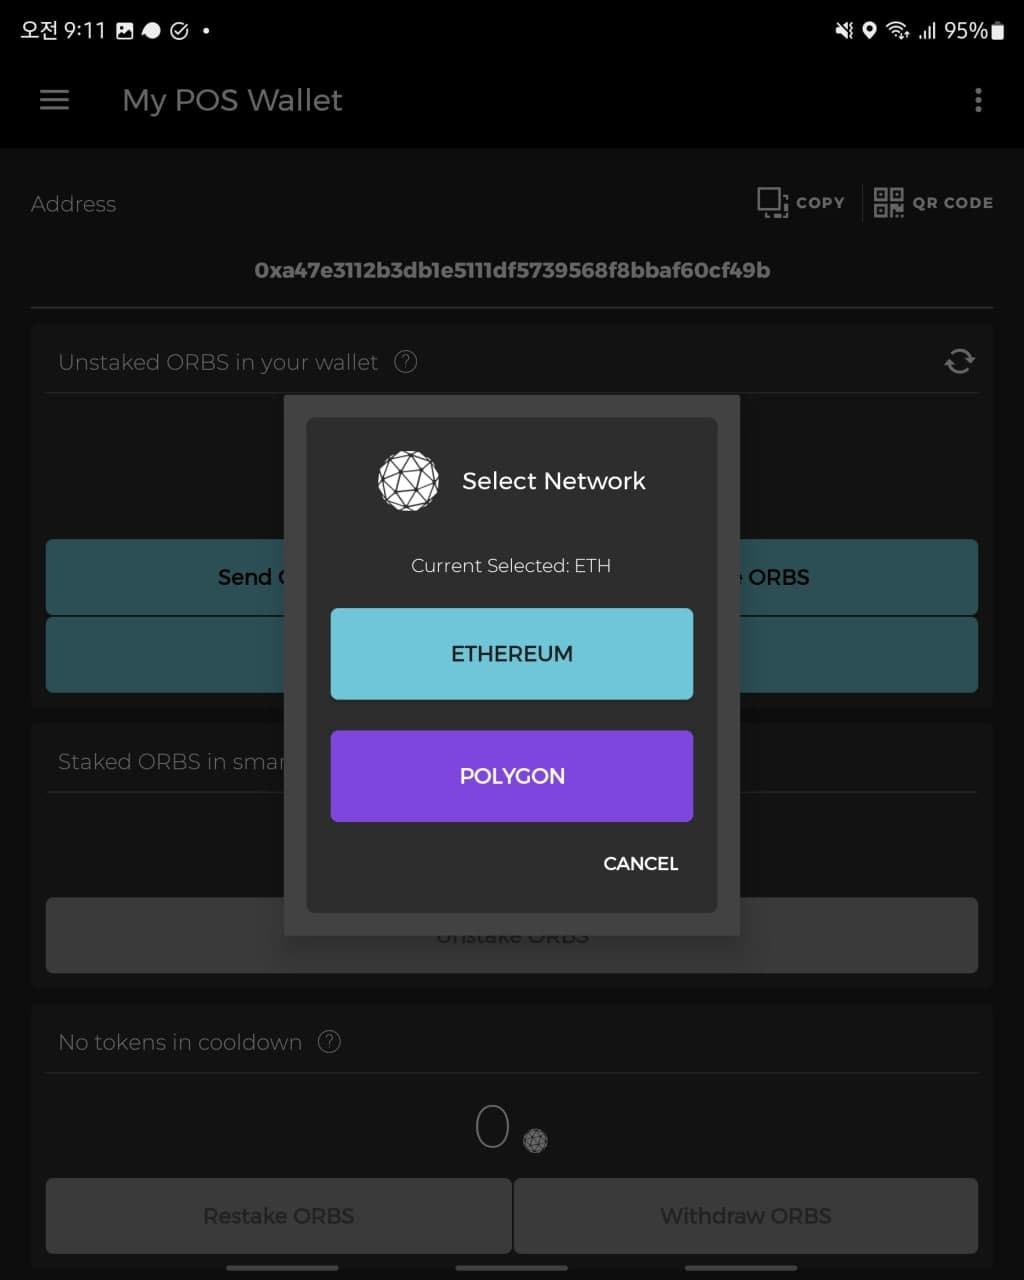Show the QR code for address

[933, 203]
